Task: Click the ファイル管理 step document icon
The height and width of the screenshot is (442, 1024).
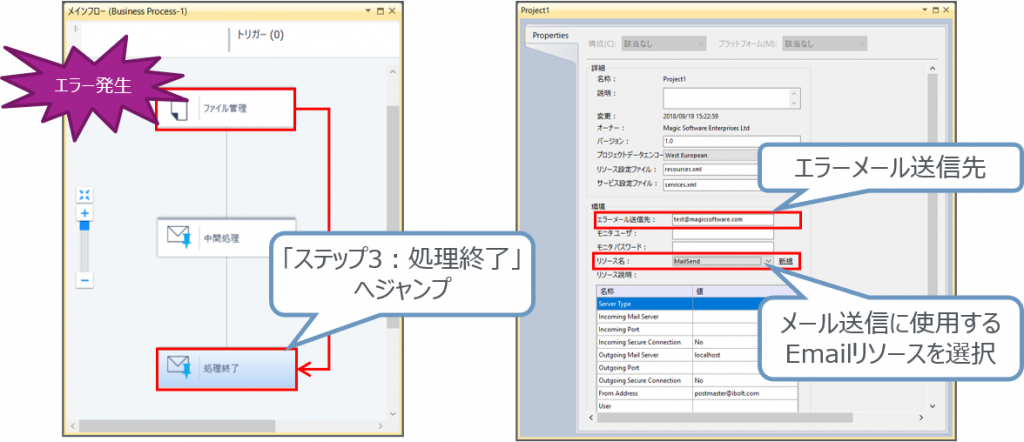Action: coord(178,109)
